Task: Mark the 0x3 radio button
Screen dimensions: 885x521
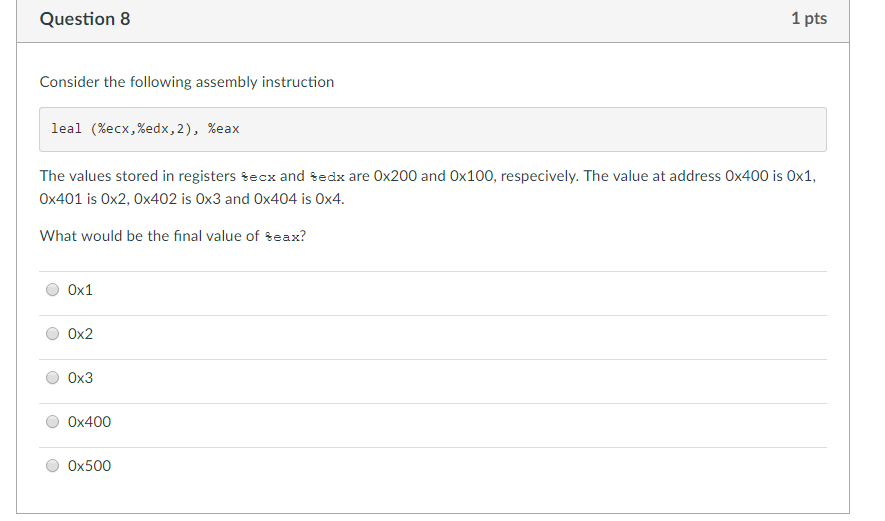Action: (x=53, y=378)
